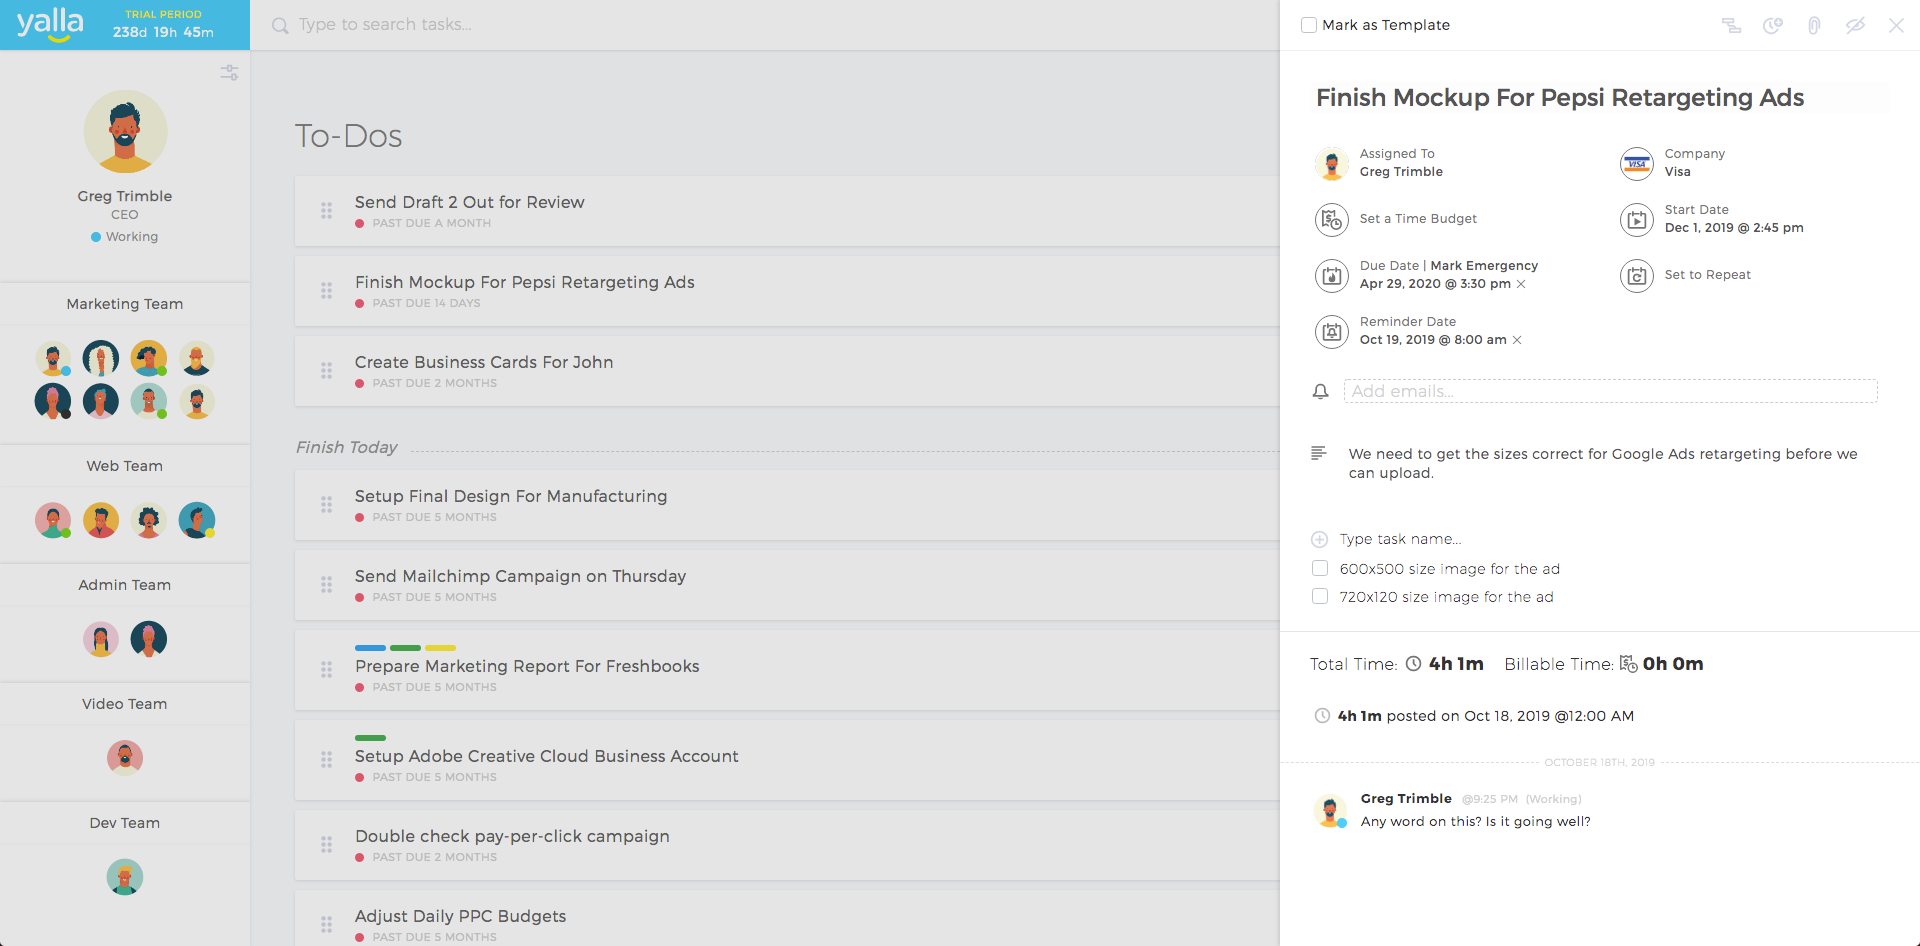1920x946 pixels.
Task: Remove the due date with the X
Action: tap(1521, 284)
